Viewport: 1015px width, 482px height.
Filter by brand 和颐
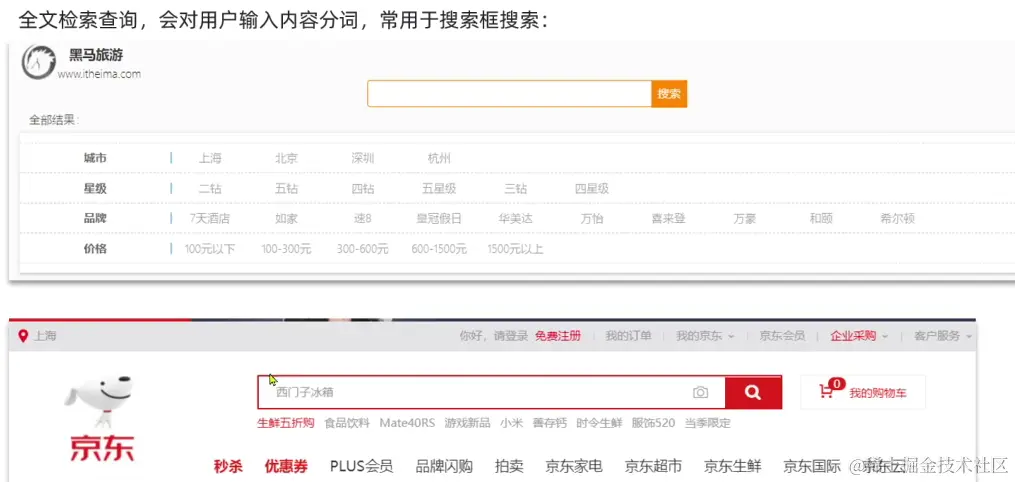click(821, 219)
